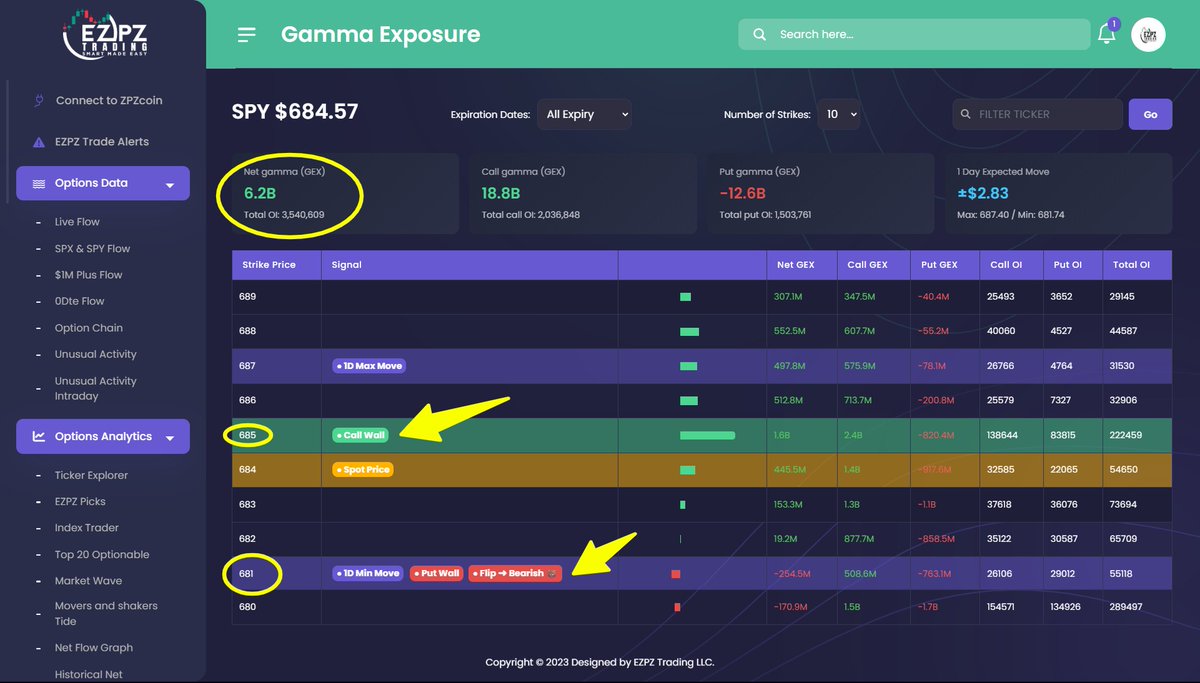Open Top 20 Optionable
This screenshot has height=683, width=1200.
point(102,555)
